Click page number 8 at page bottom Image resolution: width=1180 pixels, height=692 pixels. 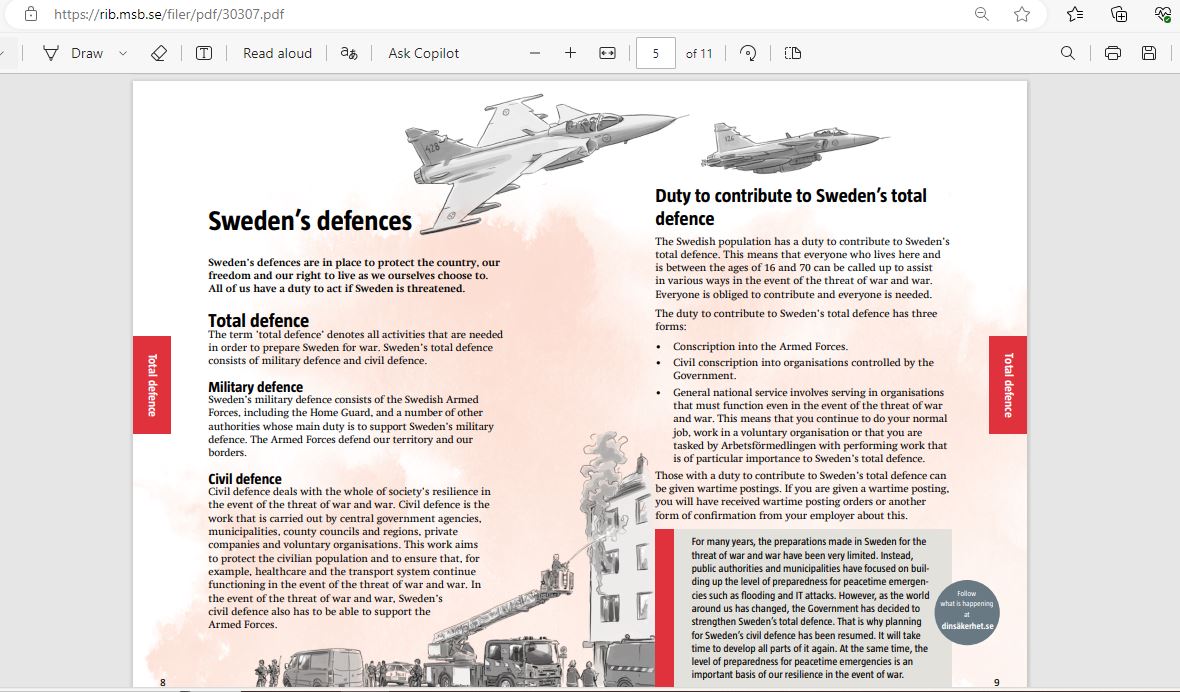(x=163, y=682)
